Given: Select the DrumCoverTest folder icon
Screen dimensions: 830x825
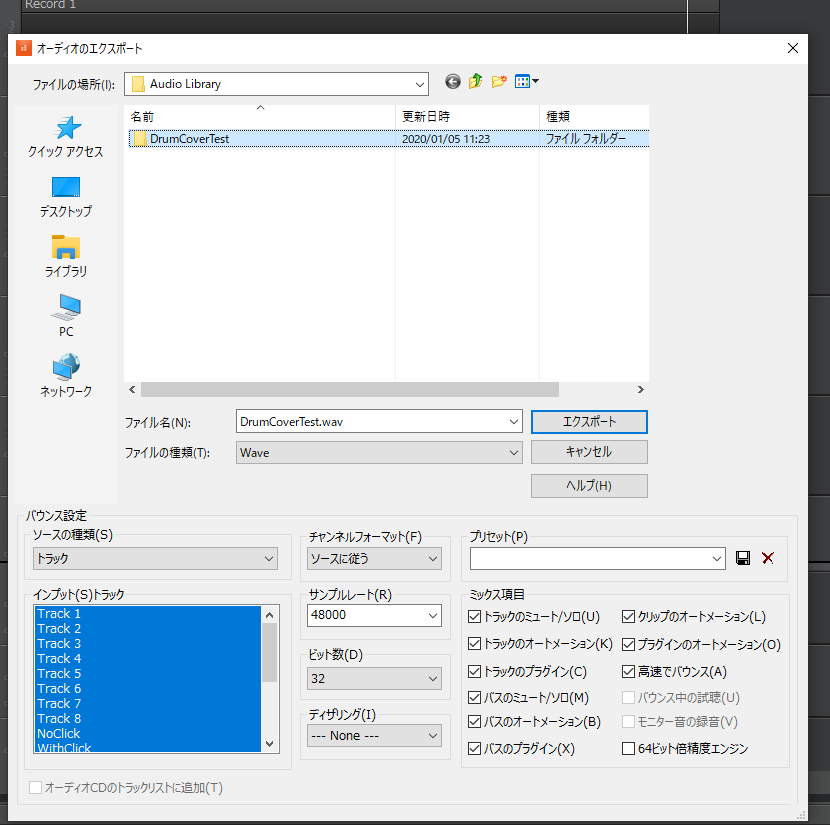Looking at the screenshot, I should (x=140, y=139).
